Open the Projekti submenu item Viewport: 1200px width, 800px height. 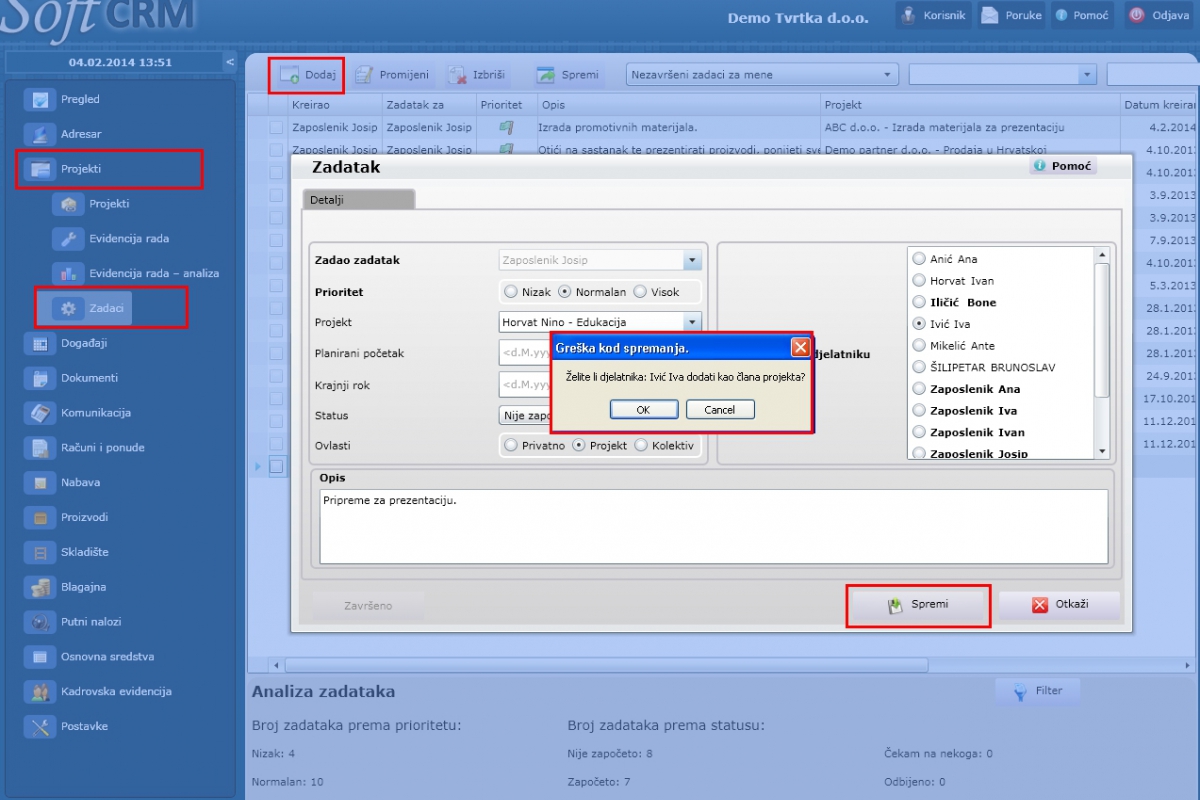coord(109,204)
